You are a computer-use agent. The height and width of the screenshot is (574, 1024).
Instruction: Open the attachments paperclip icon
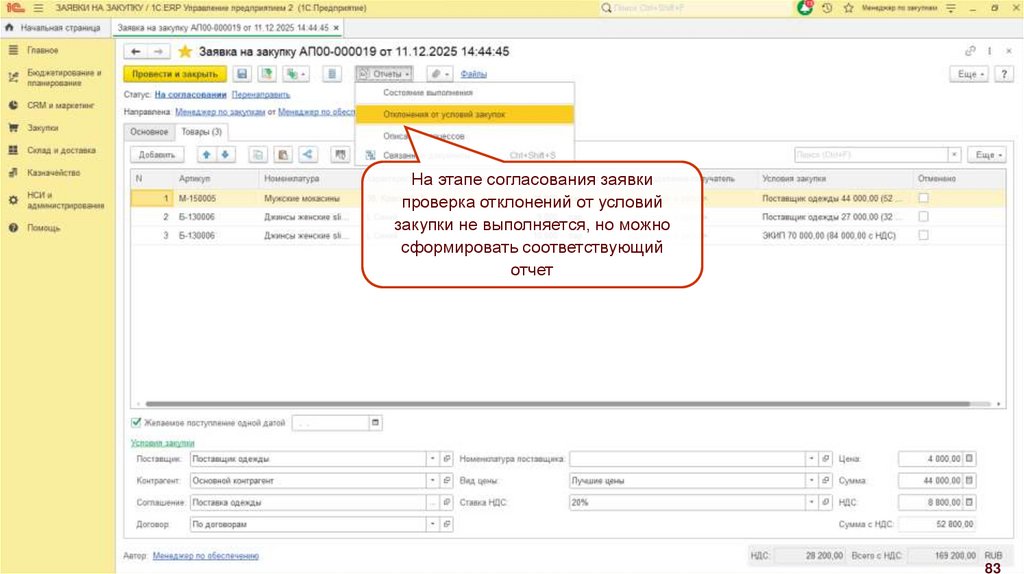click(x=435, y=74)
